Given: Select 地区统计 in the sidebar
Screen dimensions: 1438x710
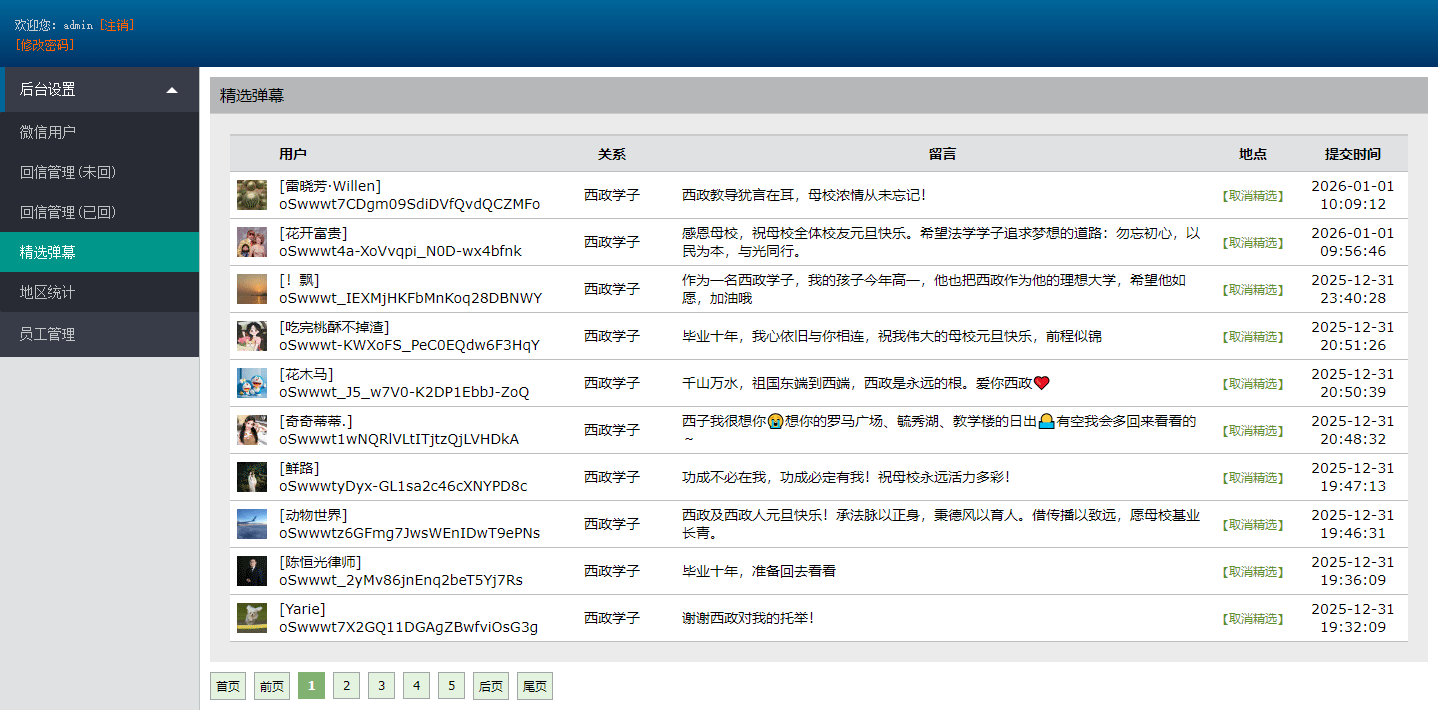Looking at the screenshot, I should pos(48,293).
